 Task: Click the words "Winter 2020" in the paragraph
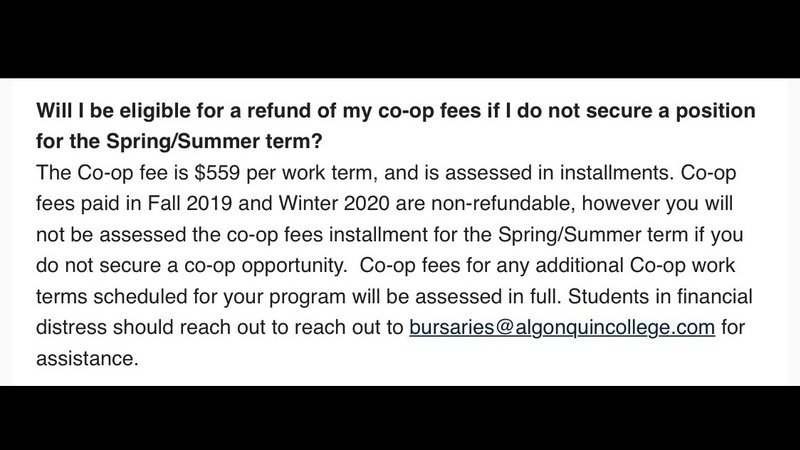(x=334, y=203)
